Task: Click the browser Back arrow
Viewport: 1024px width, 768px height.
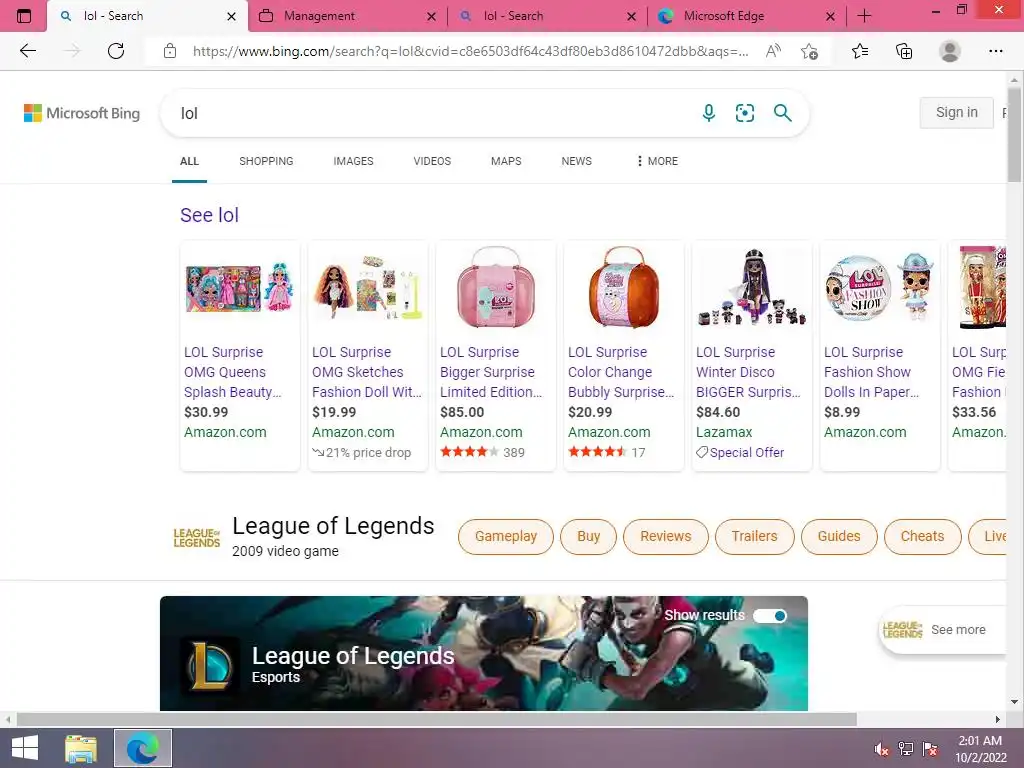Action: 27,51
